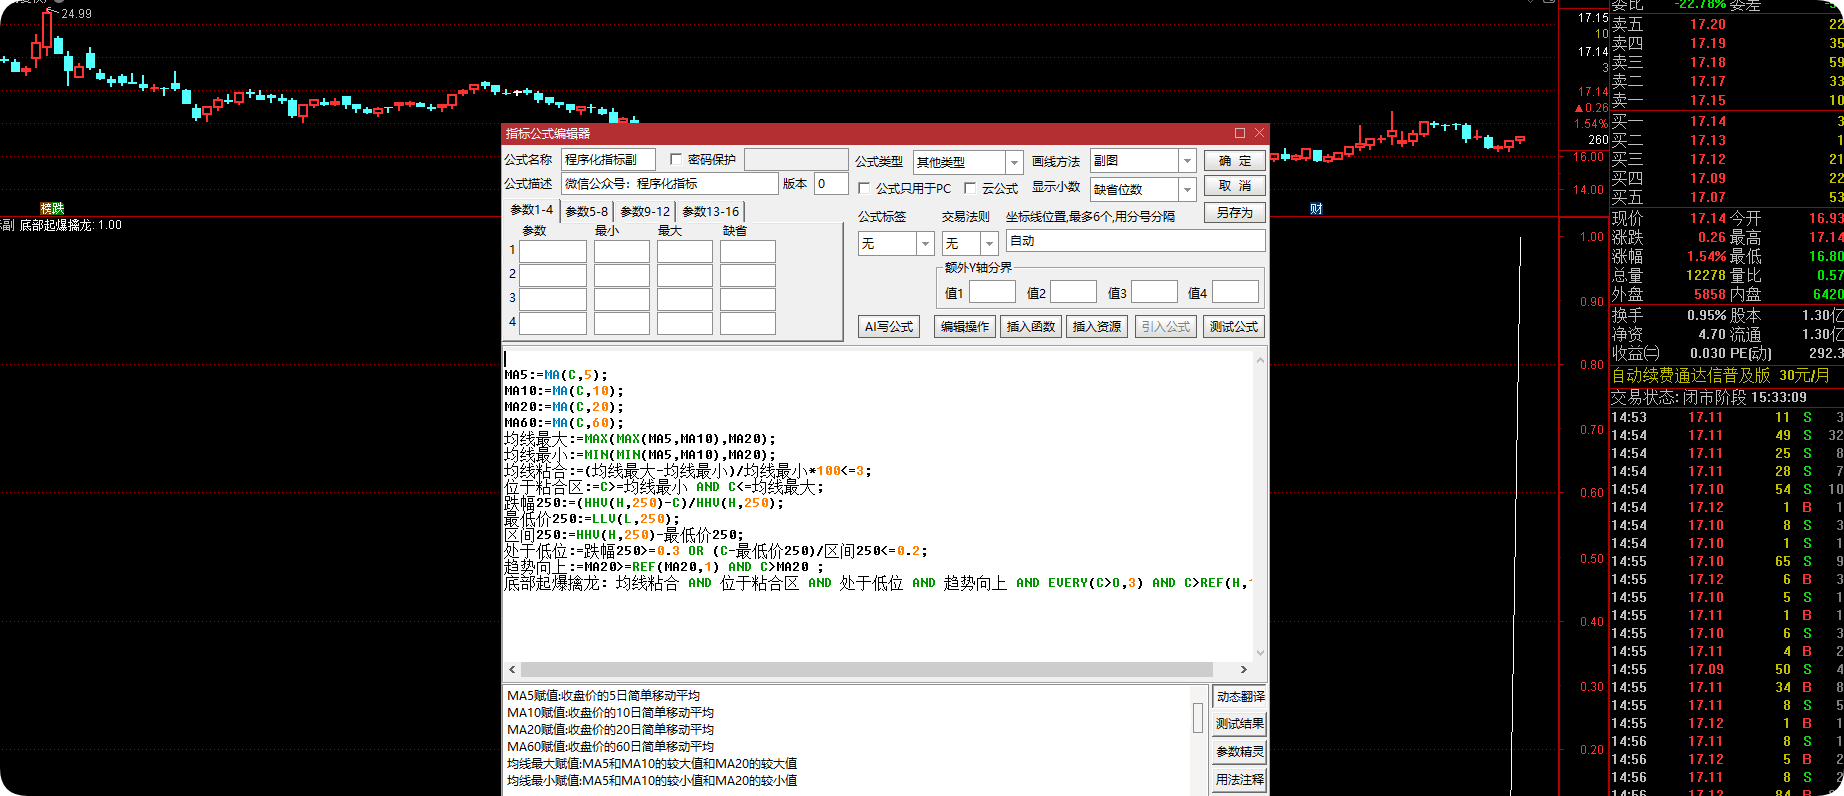Click the left arrow of the code scrollbar
This screenshot has height=796, width=1844.
point(512,670)
